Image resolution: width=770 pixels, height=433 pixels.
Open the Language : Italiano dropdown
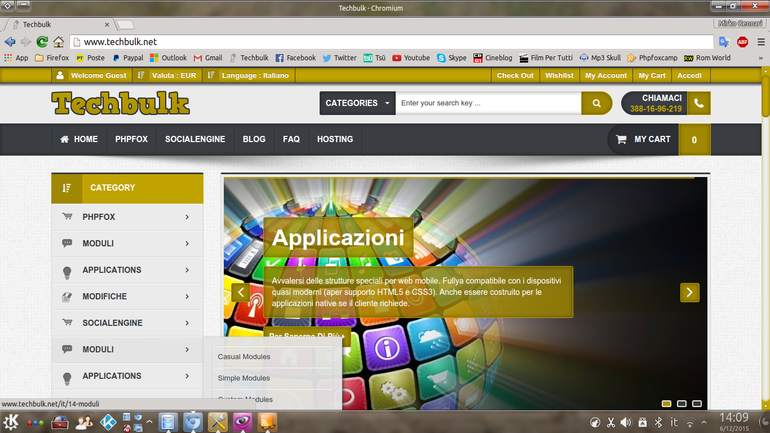248,76
